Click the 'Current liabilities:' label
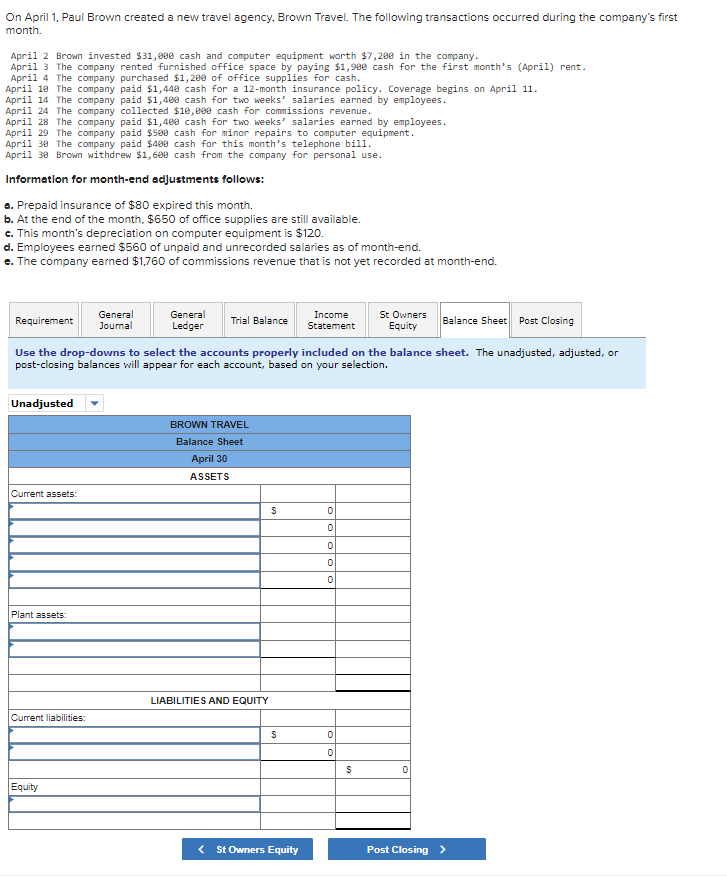This screenshot has height=877, width=727. (x=48, y=718)
